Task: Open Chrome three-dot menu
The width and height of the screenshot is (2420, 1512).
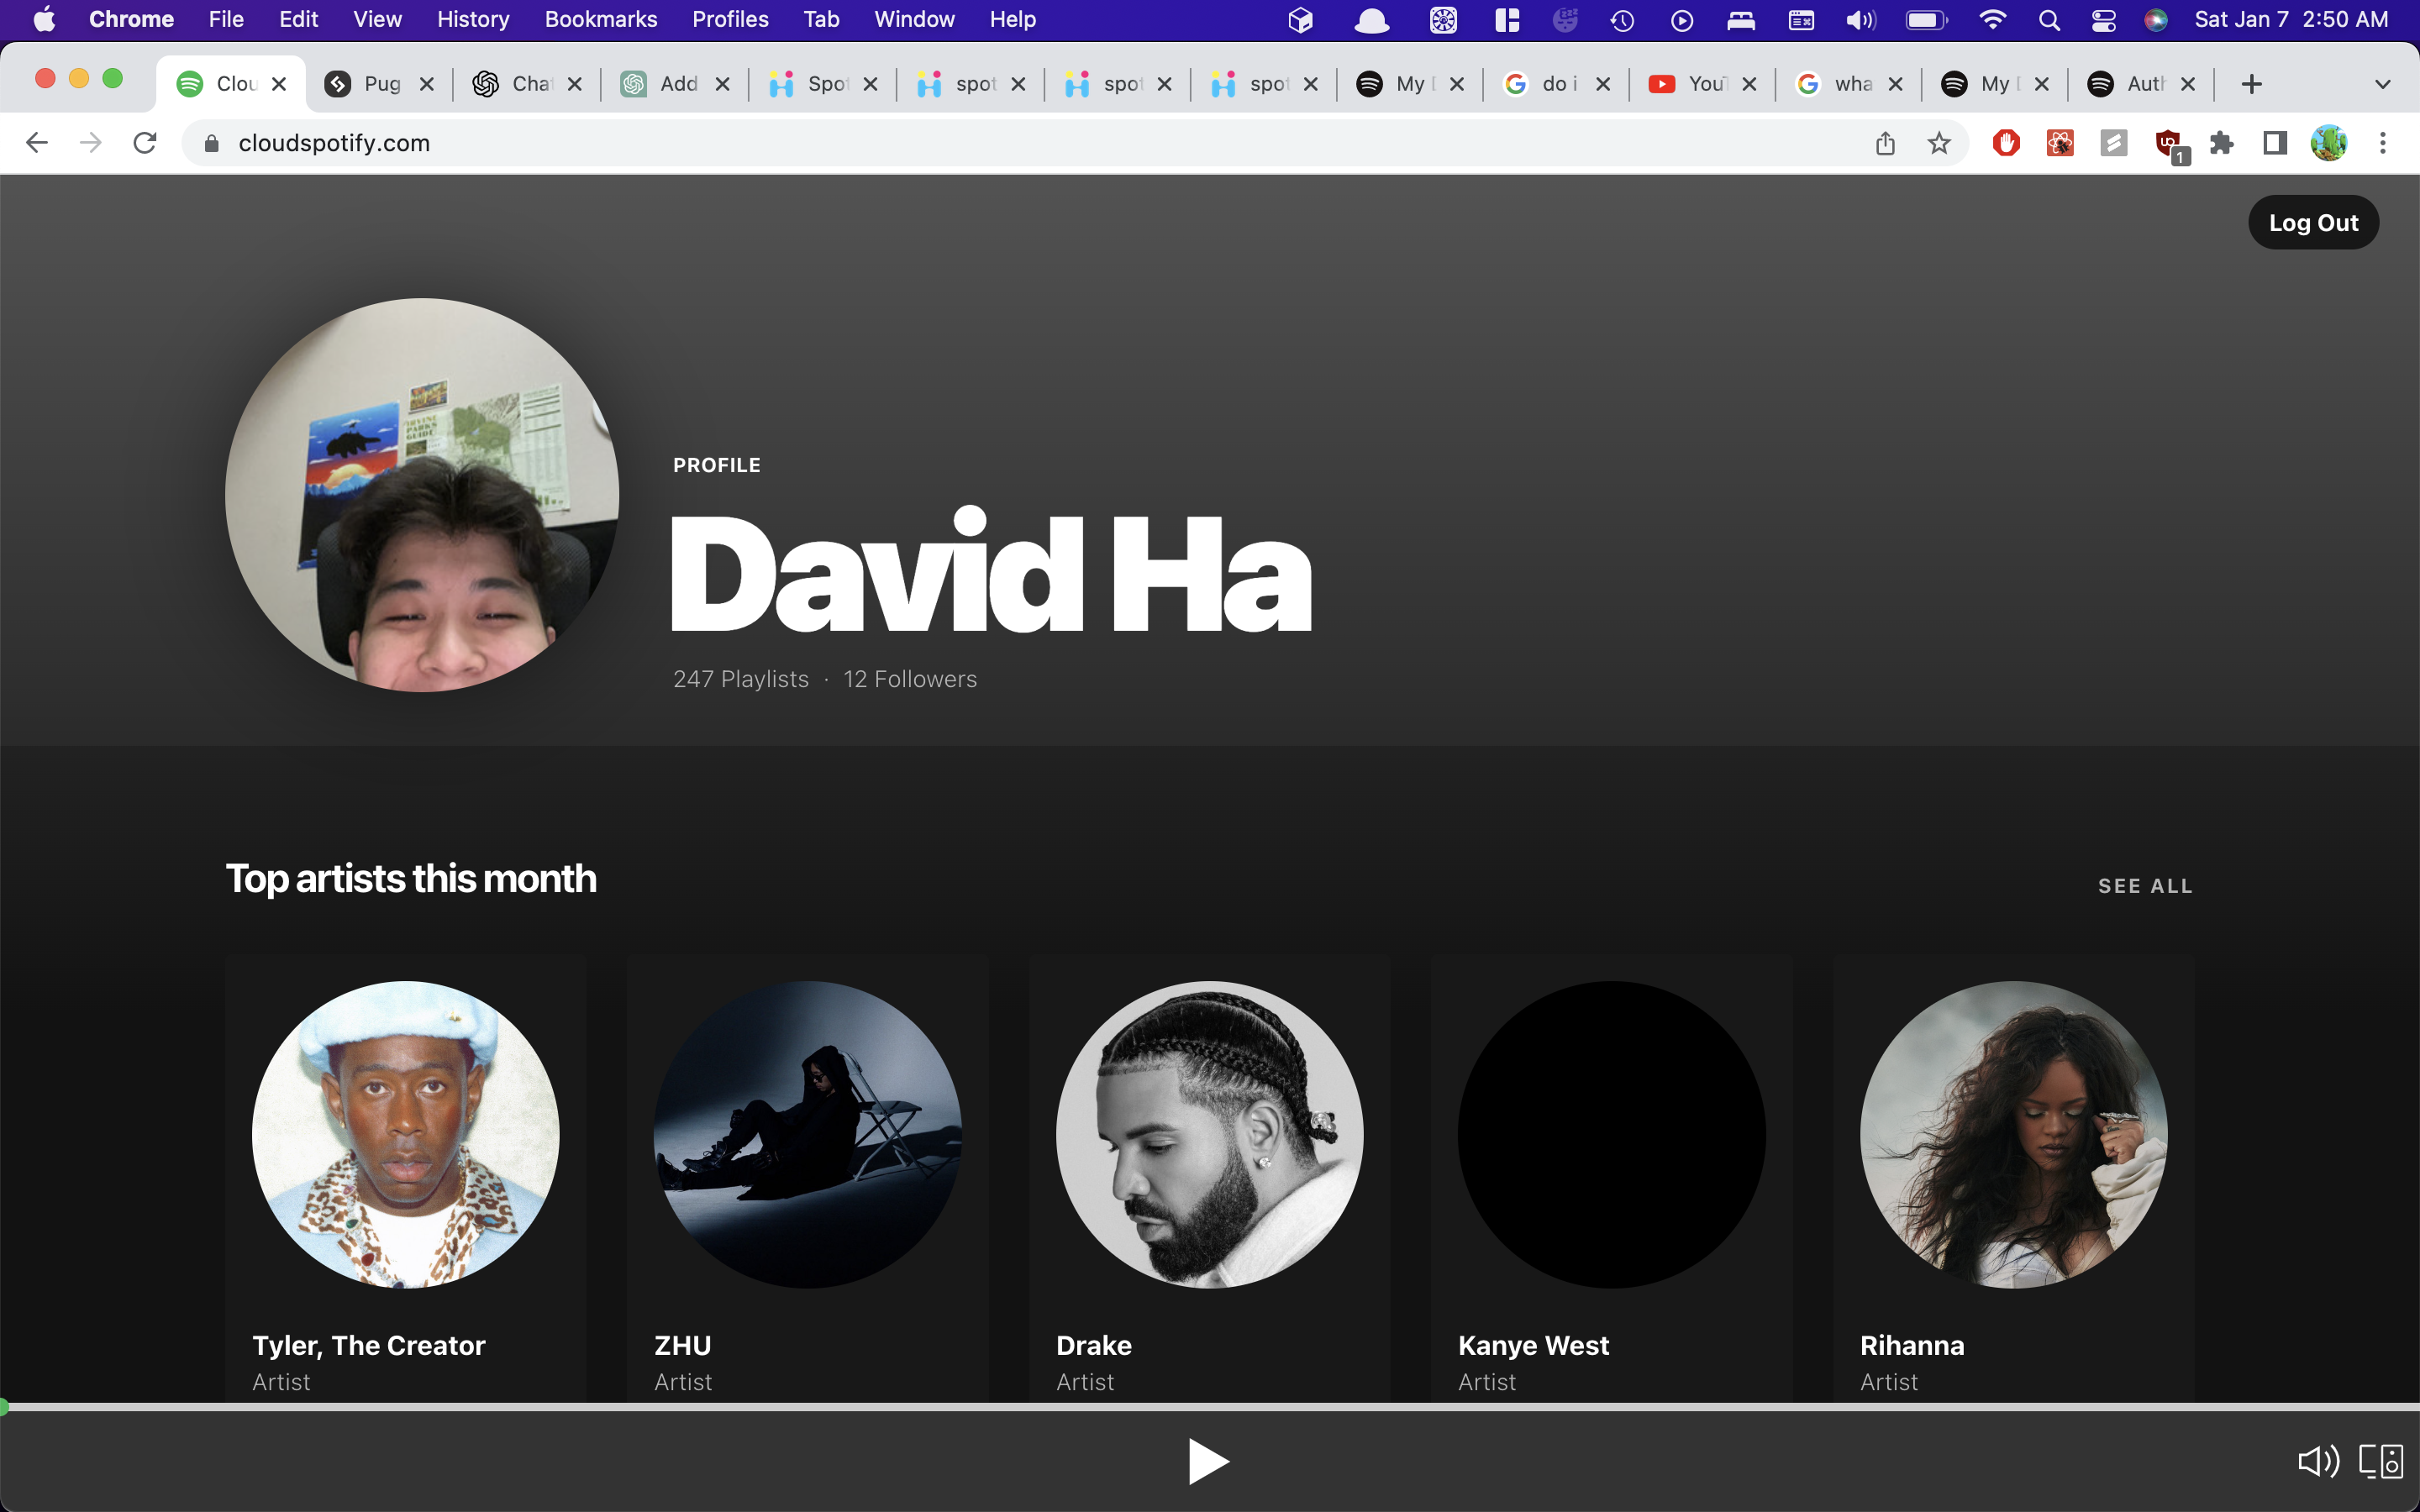Action: (x=2383, y=143)
